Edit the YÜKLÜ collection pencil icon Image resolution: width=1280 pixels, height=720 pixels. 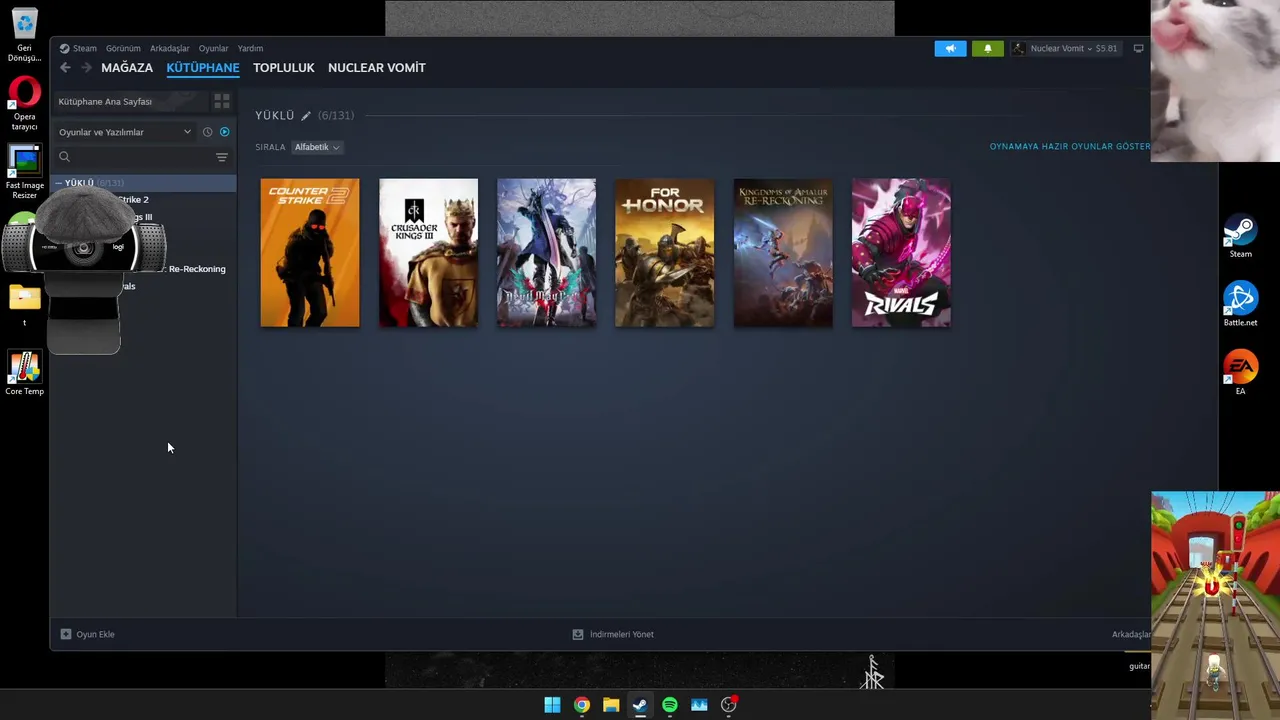pos(306,116)
